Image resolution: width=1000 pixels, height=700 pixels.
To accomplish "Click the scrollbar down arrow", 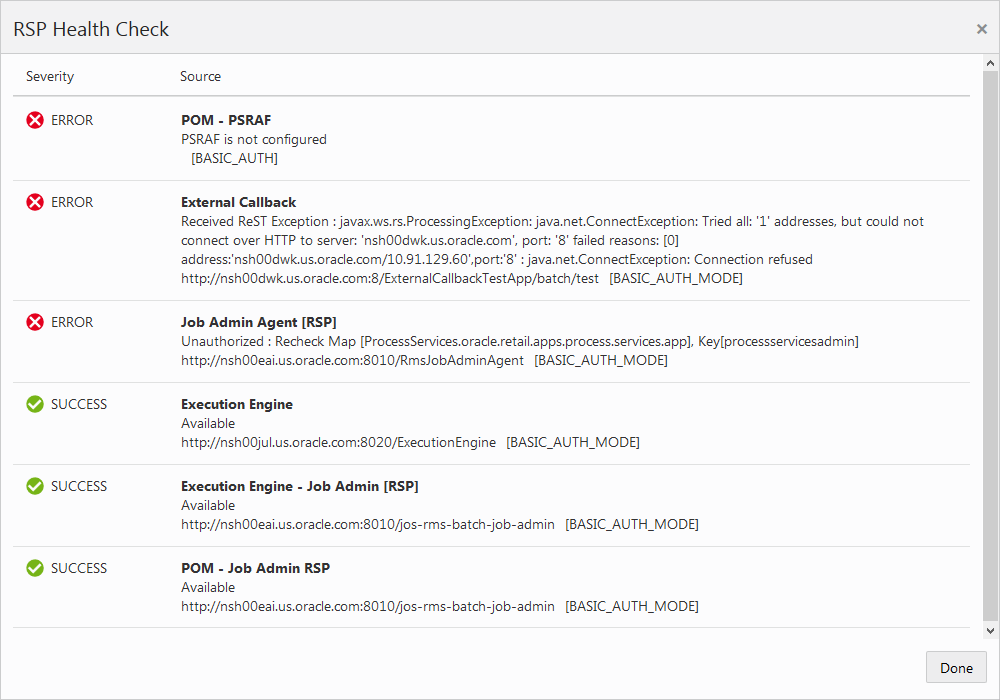I will (991, 631).
